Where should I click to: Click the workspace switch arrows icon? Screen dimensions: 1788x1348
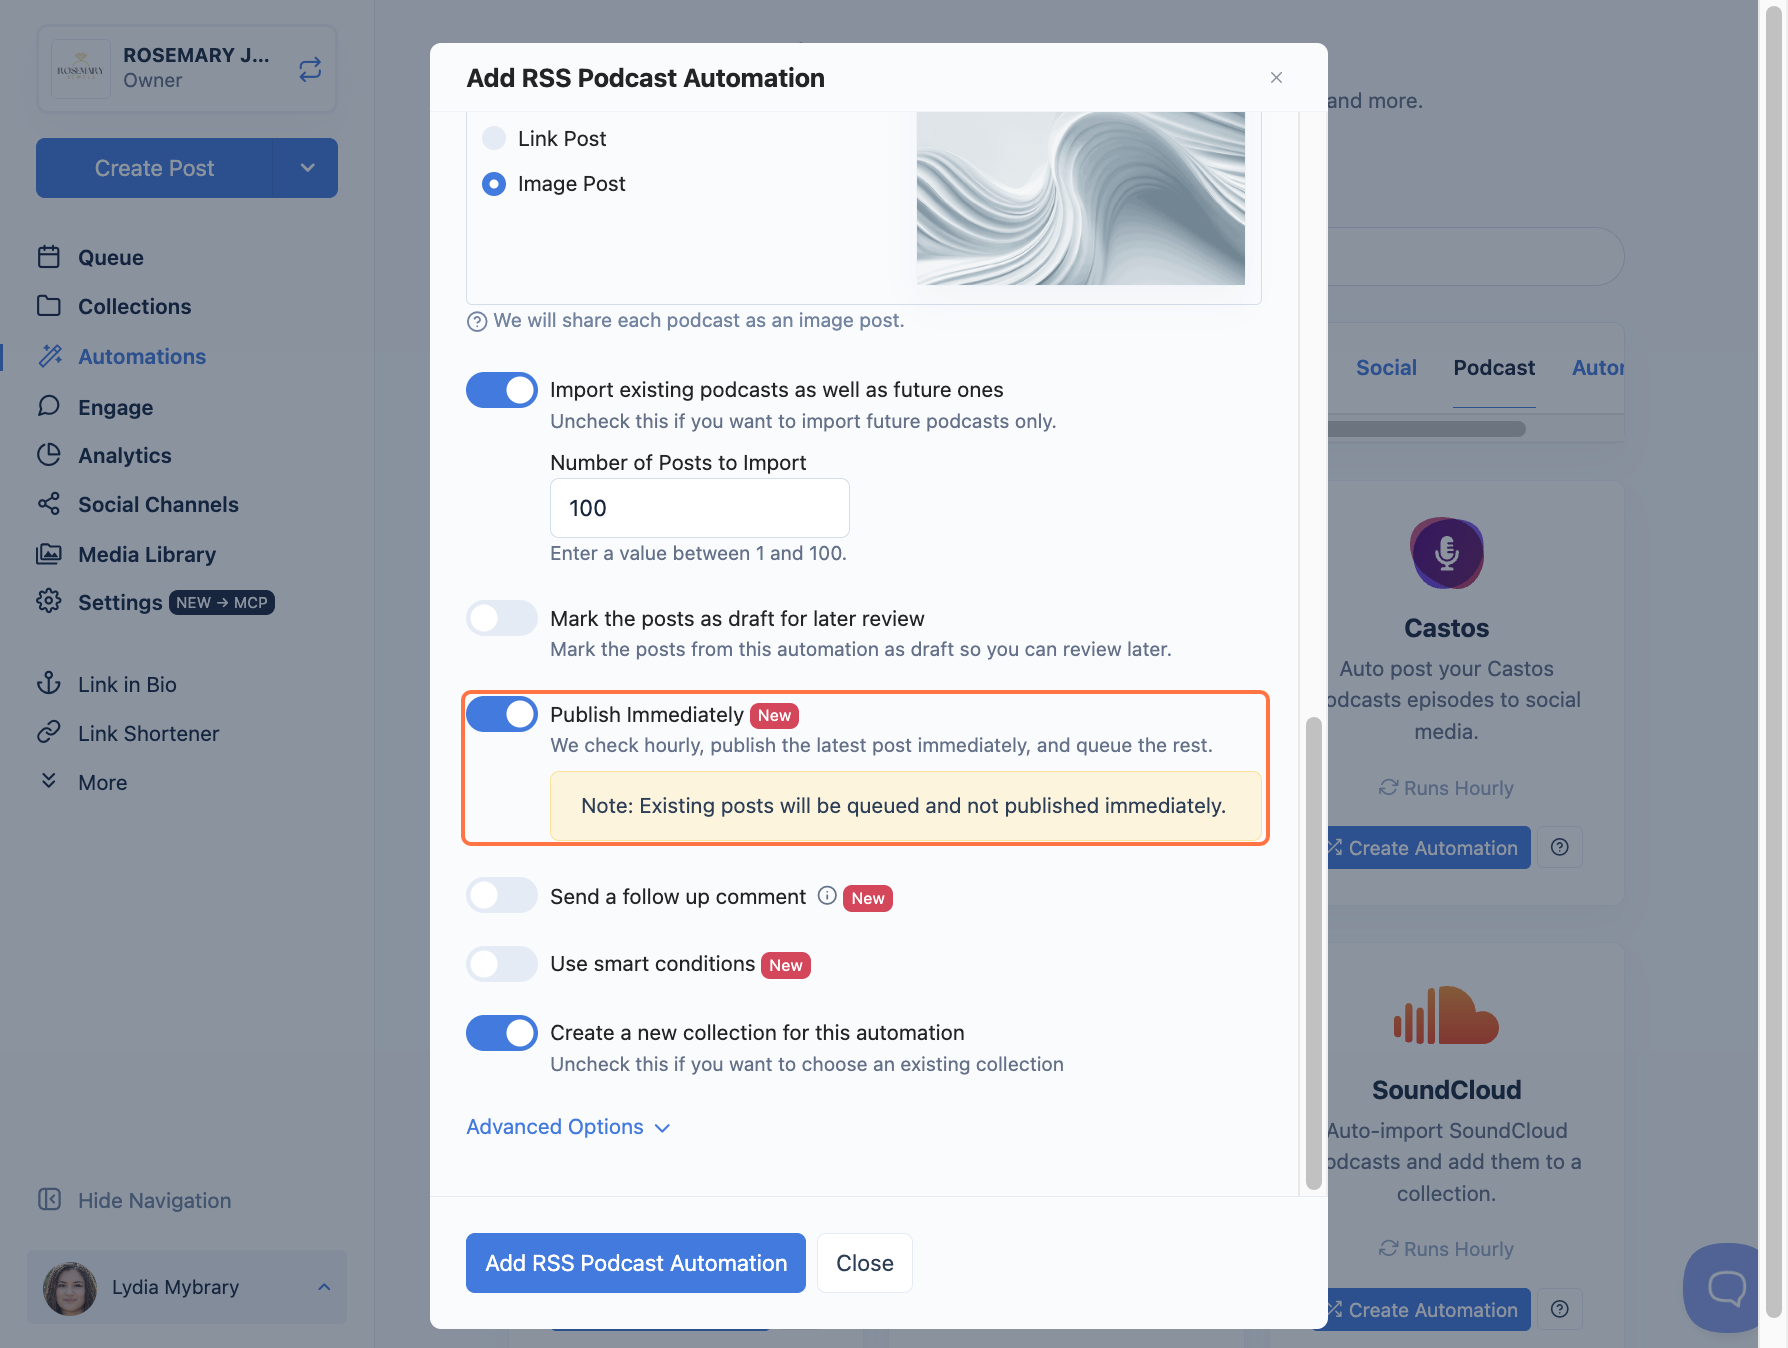pos(310,69)
